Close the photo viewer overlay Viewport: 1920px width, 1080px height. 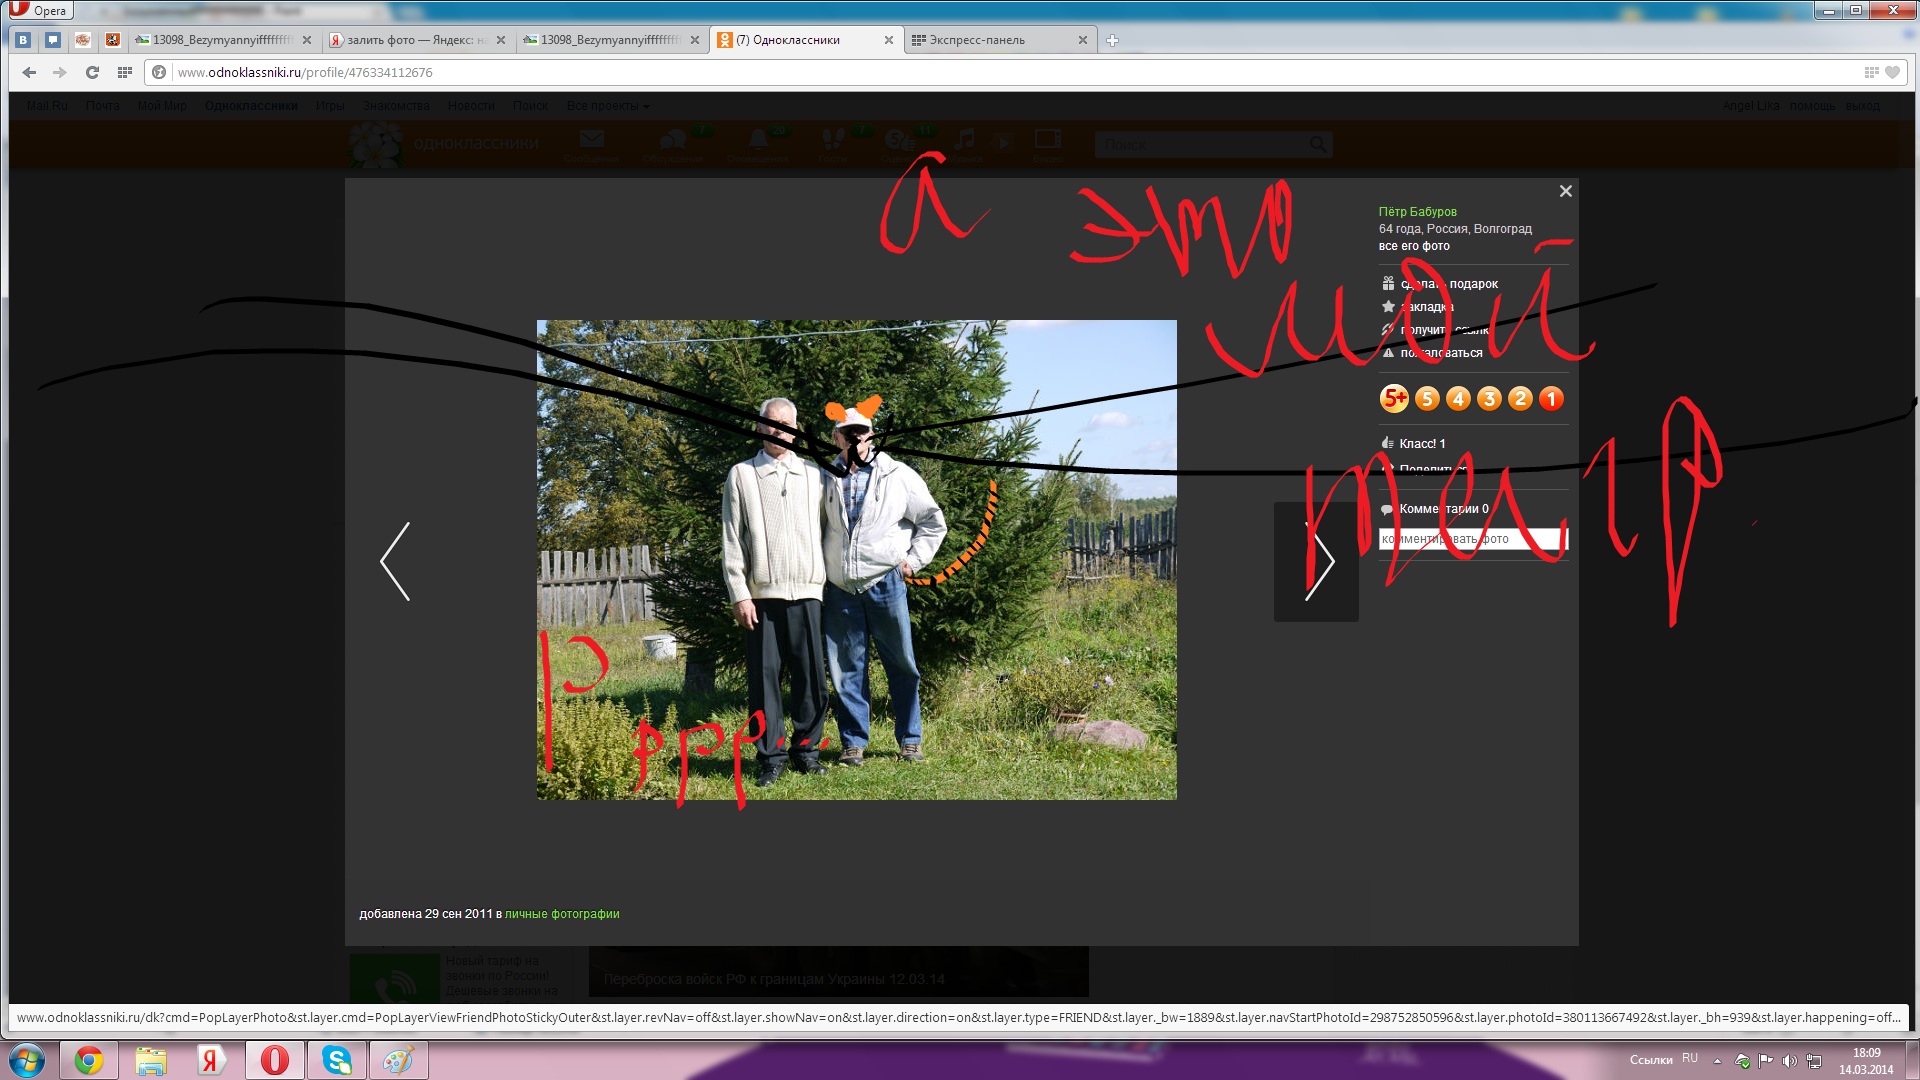pos(1566,191)
